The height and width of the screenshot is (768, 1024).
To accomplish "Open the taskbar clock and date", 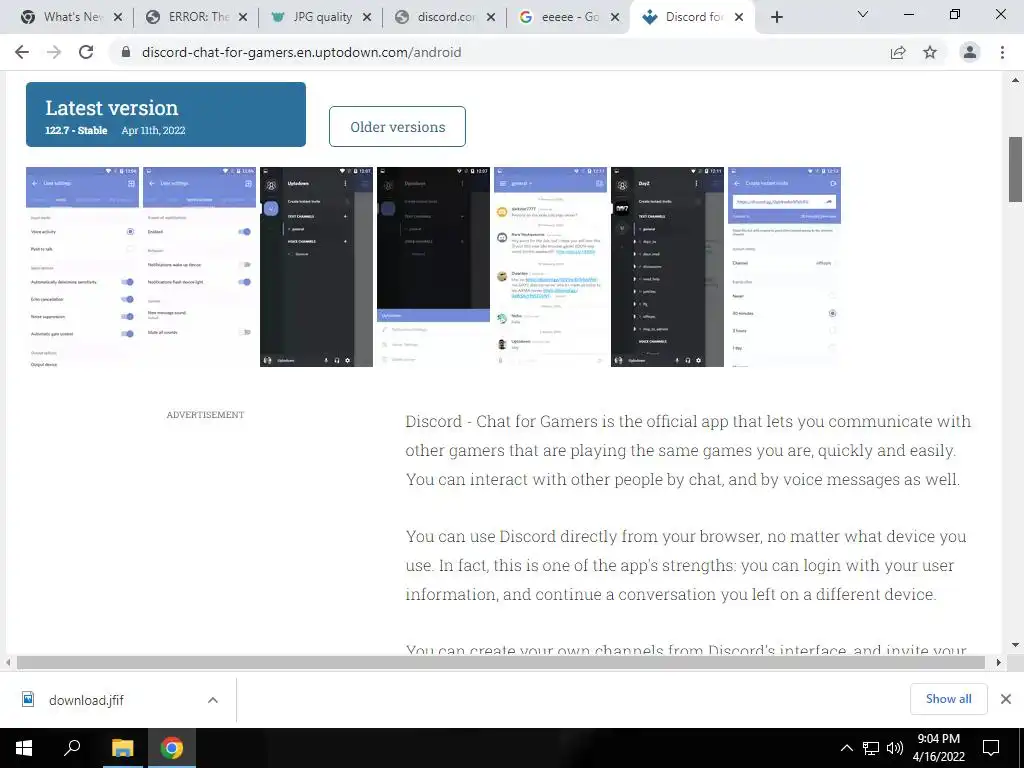I will 938,748.
